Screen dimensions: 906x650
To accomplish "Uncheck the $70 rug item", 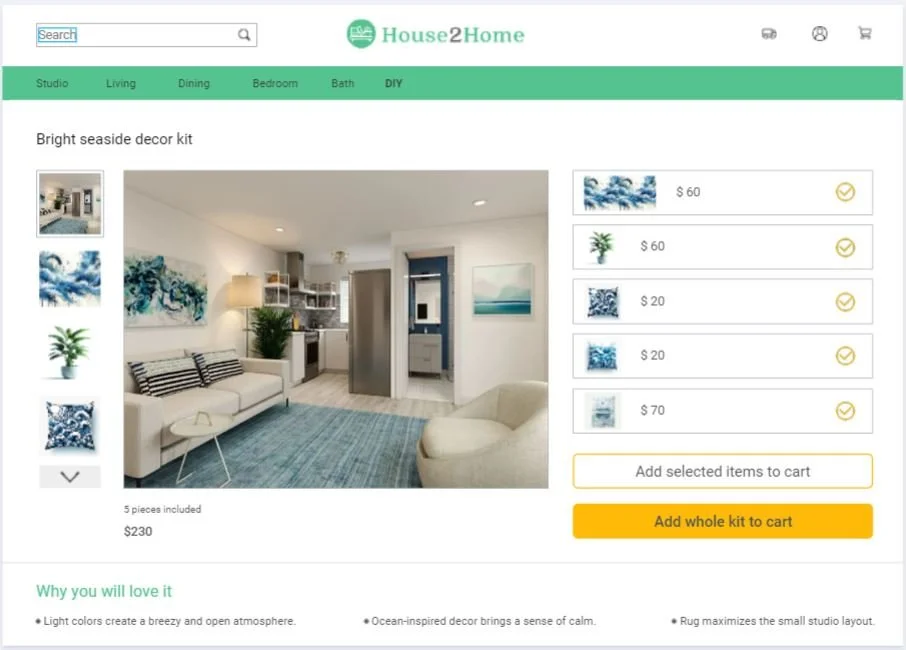I will coord(845,411).
